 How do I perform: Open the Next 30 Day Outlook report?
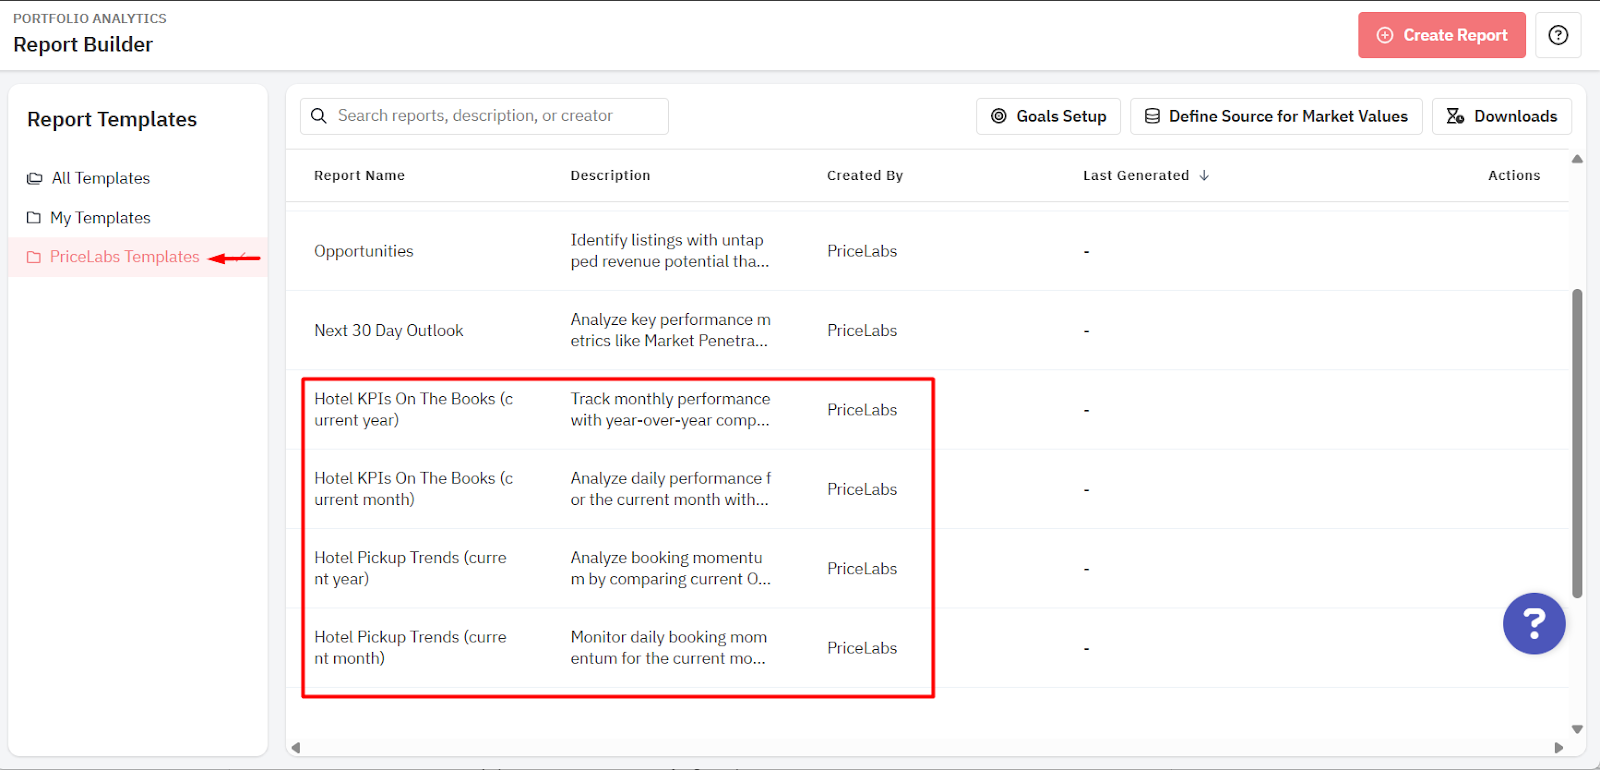tap(389, 330)
